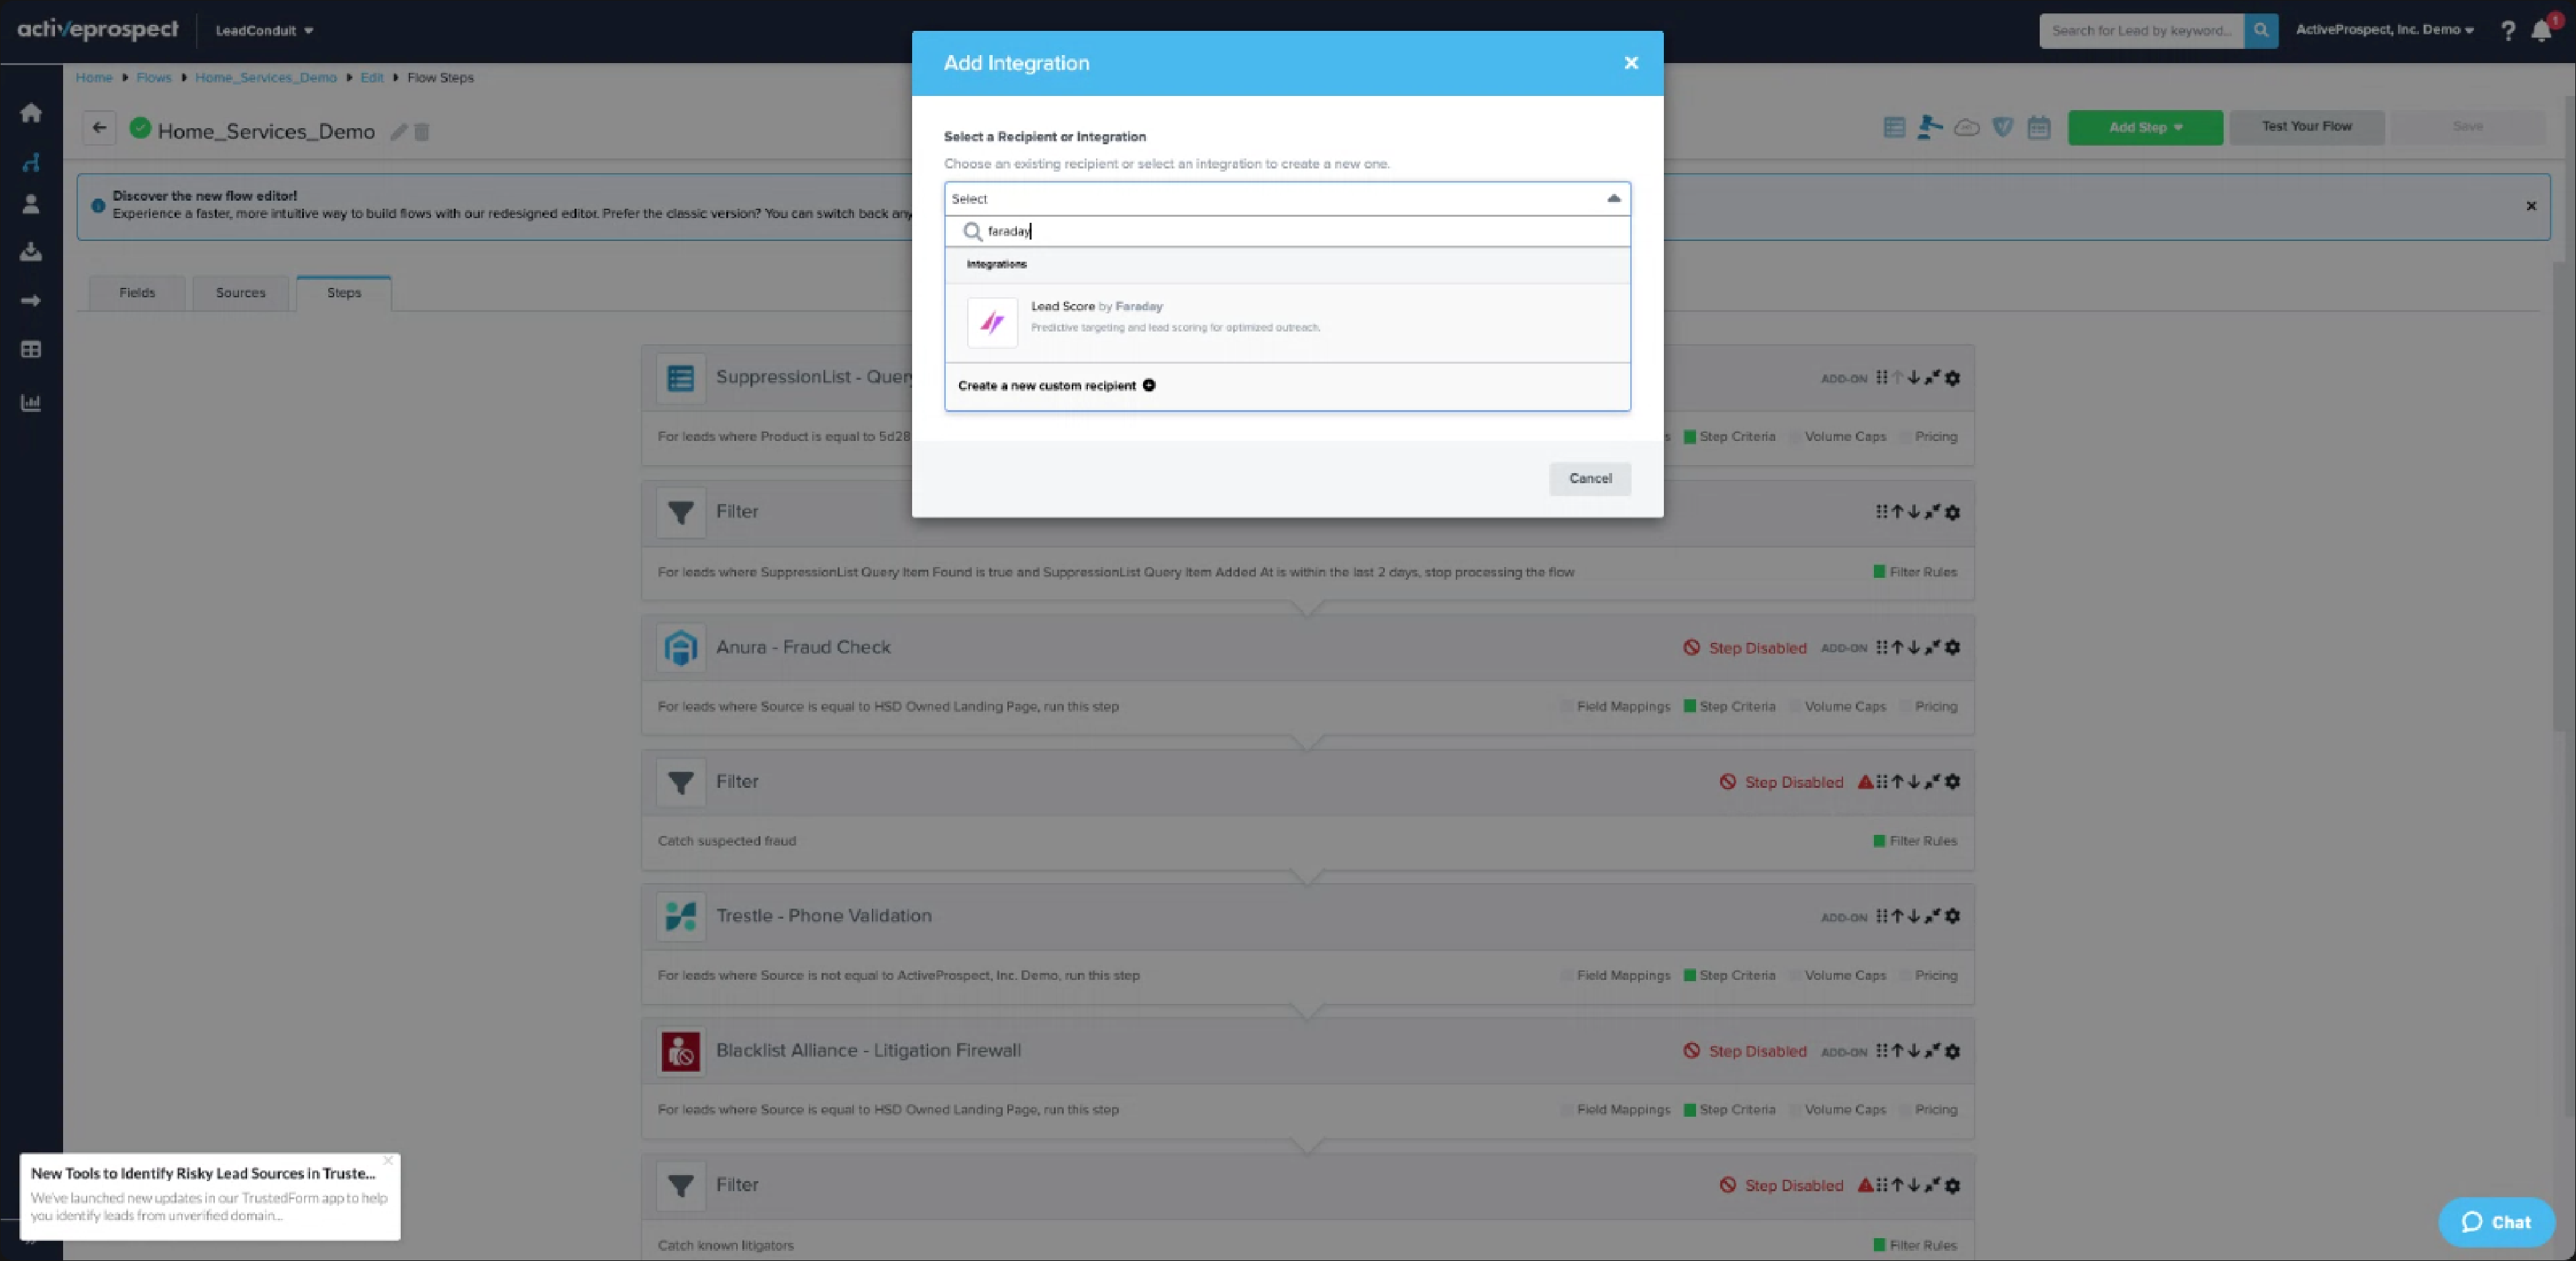Open the LeadConduit product dropdown
This screenshot has height=1261, width=2576.
[x=264, y=31]
